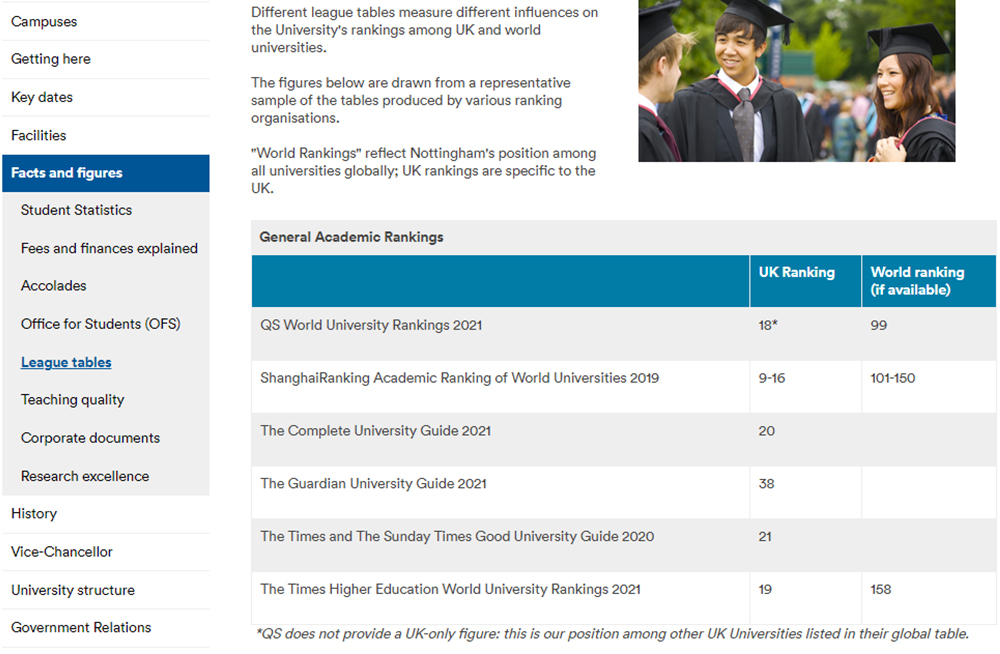
Task: Open Fees and finances explained
Action: pyautogui.click(x=109, y=248)
